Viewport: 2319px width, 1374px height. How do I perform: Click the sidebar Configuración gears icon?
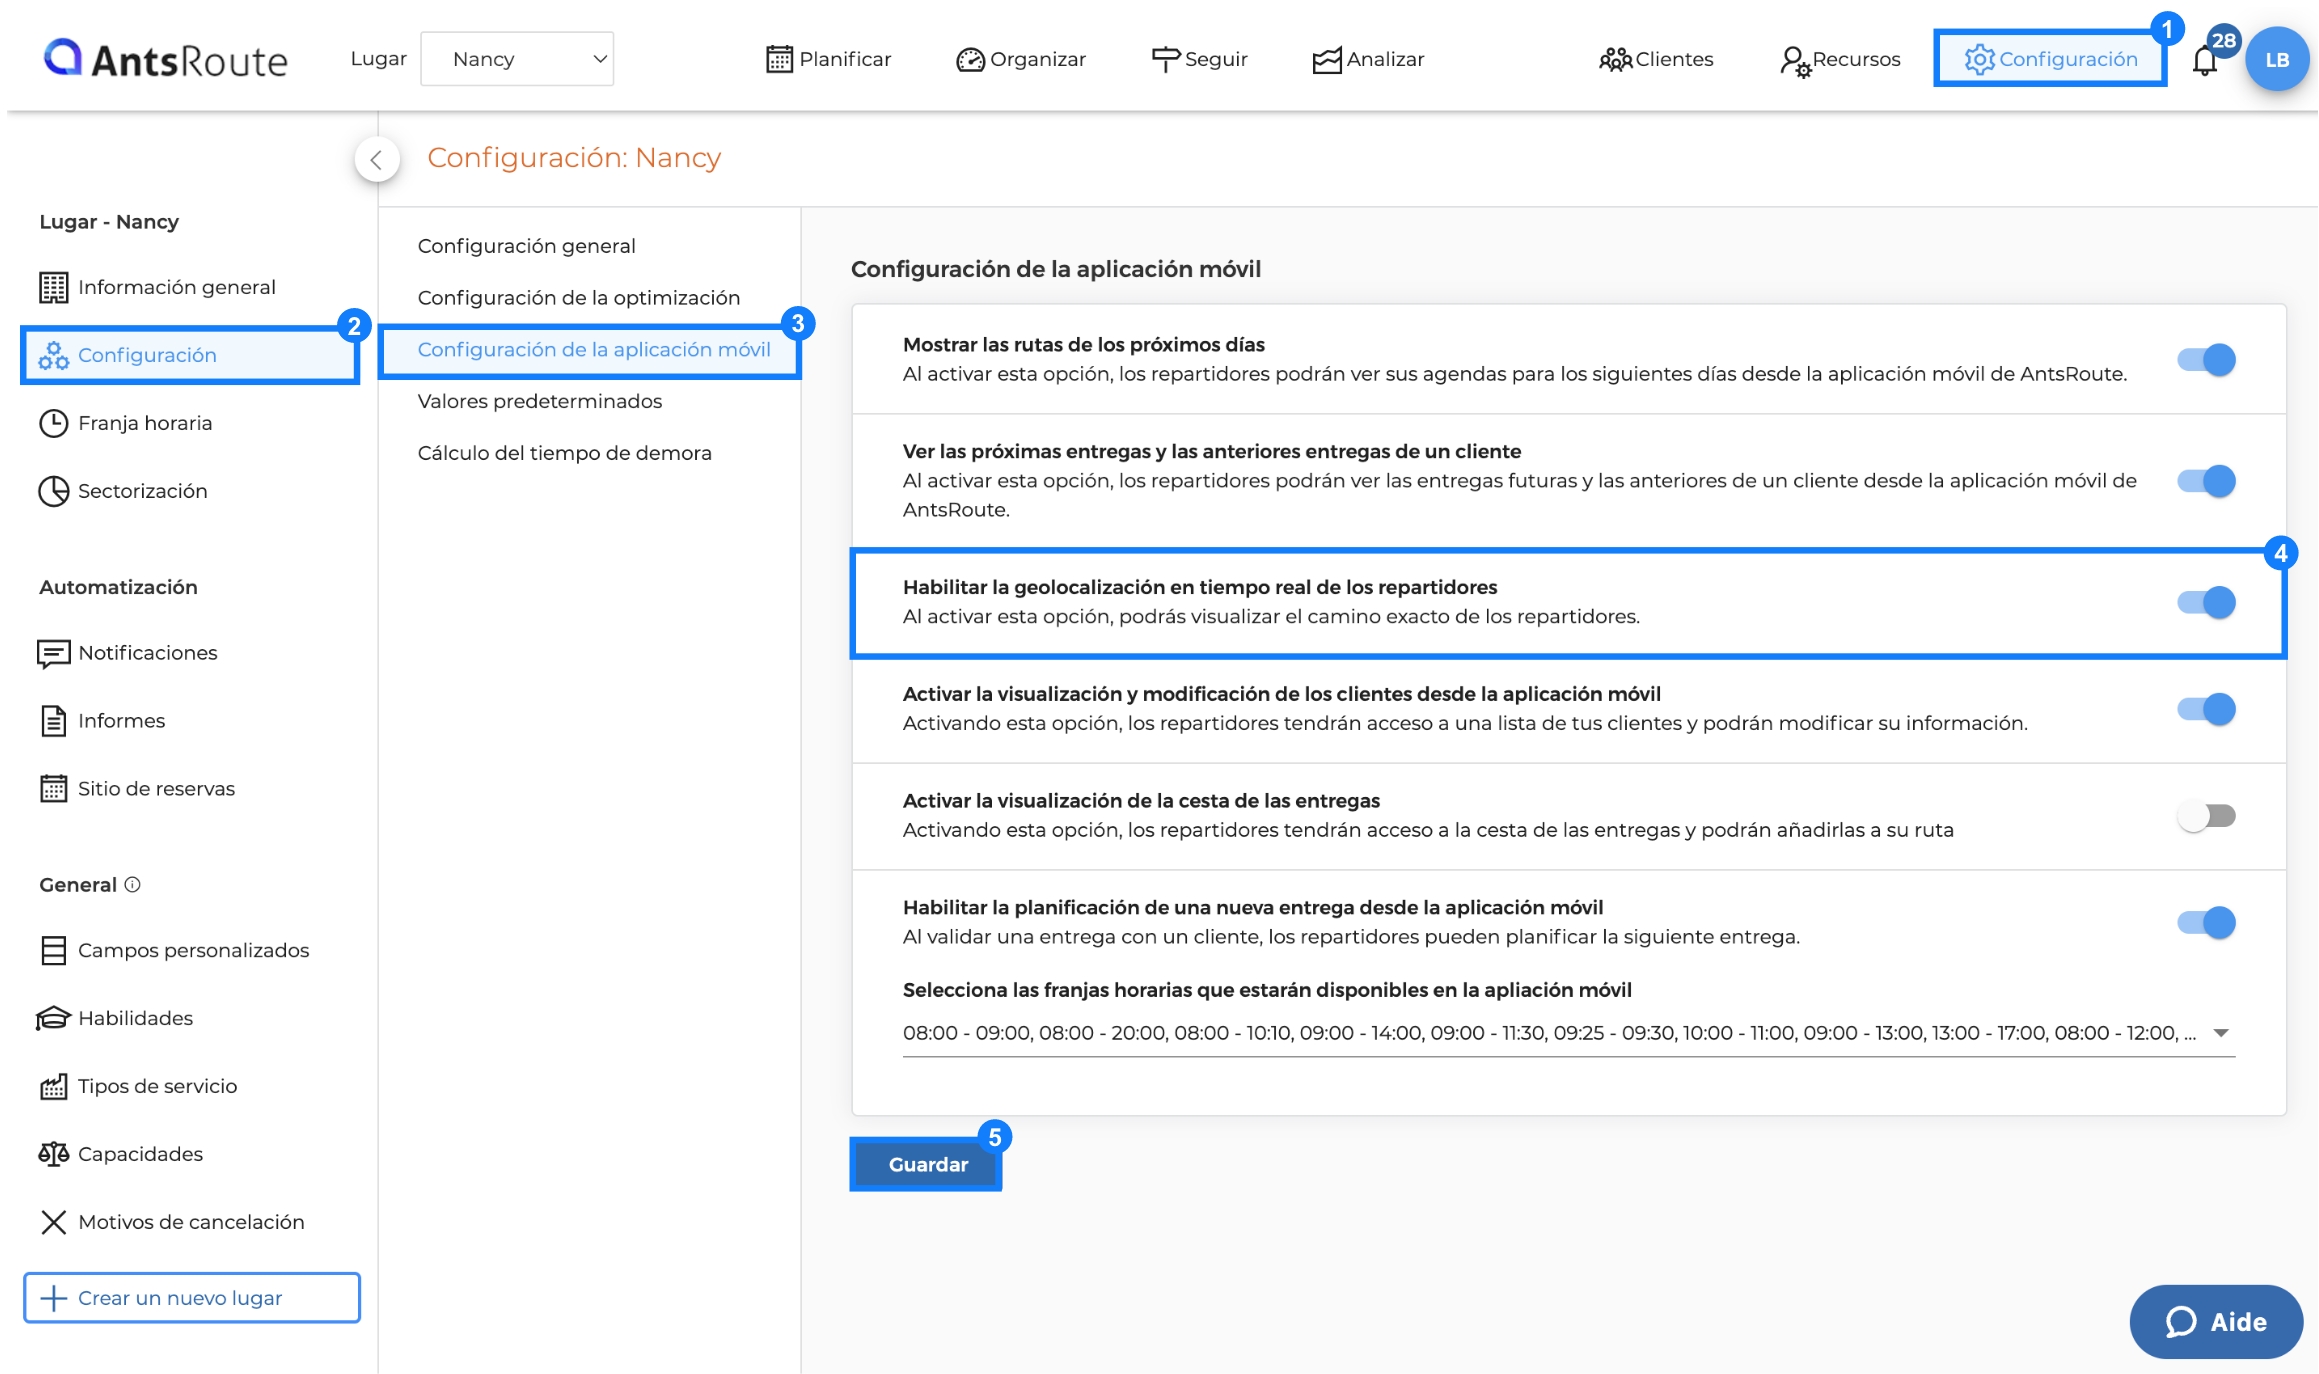tap(54, 355)
